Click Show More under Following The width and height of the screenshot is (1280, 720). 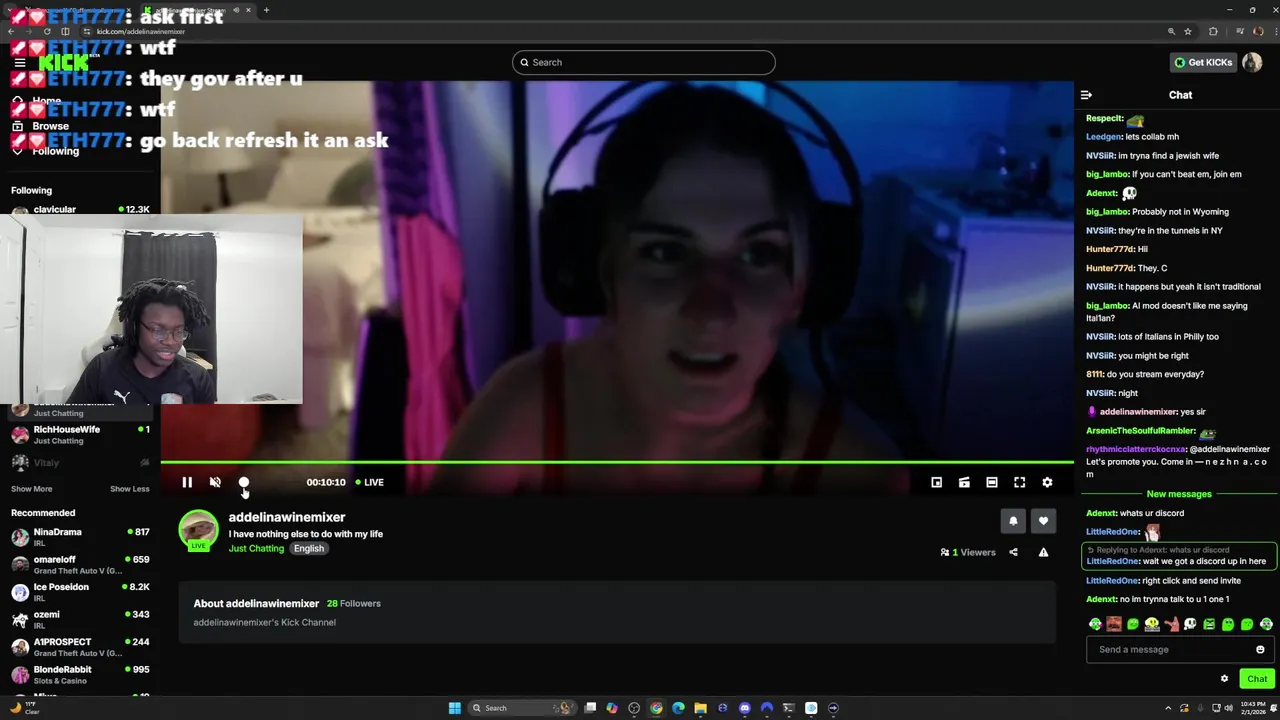coord(31,489)
